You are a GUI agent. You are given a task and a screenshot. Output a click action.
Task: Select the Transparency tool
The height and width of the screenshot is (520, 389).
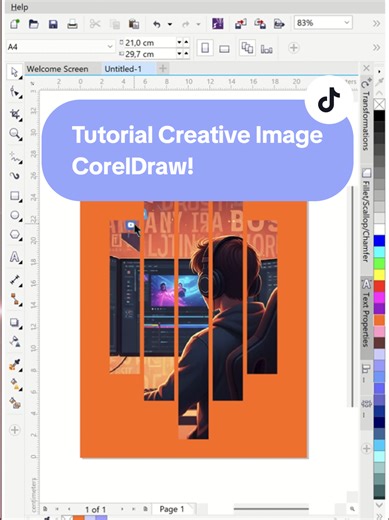[x=15, y=342]
